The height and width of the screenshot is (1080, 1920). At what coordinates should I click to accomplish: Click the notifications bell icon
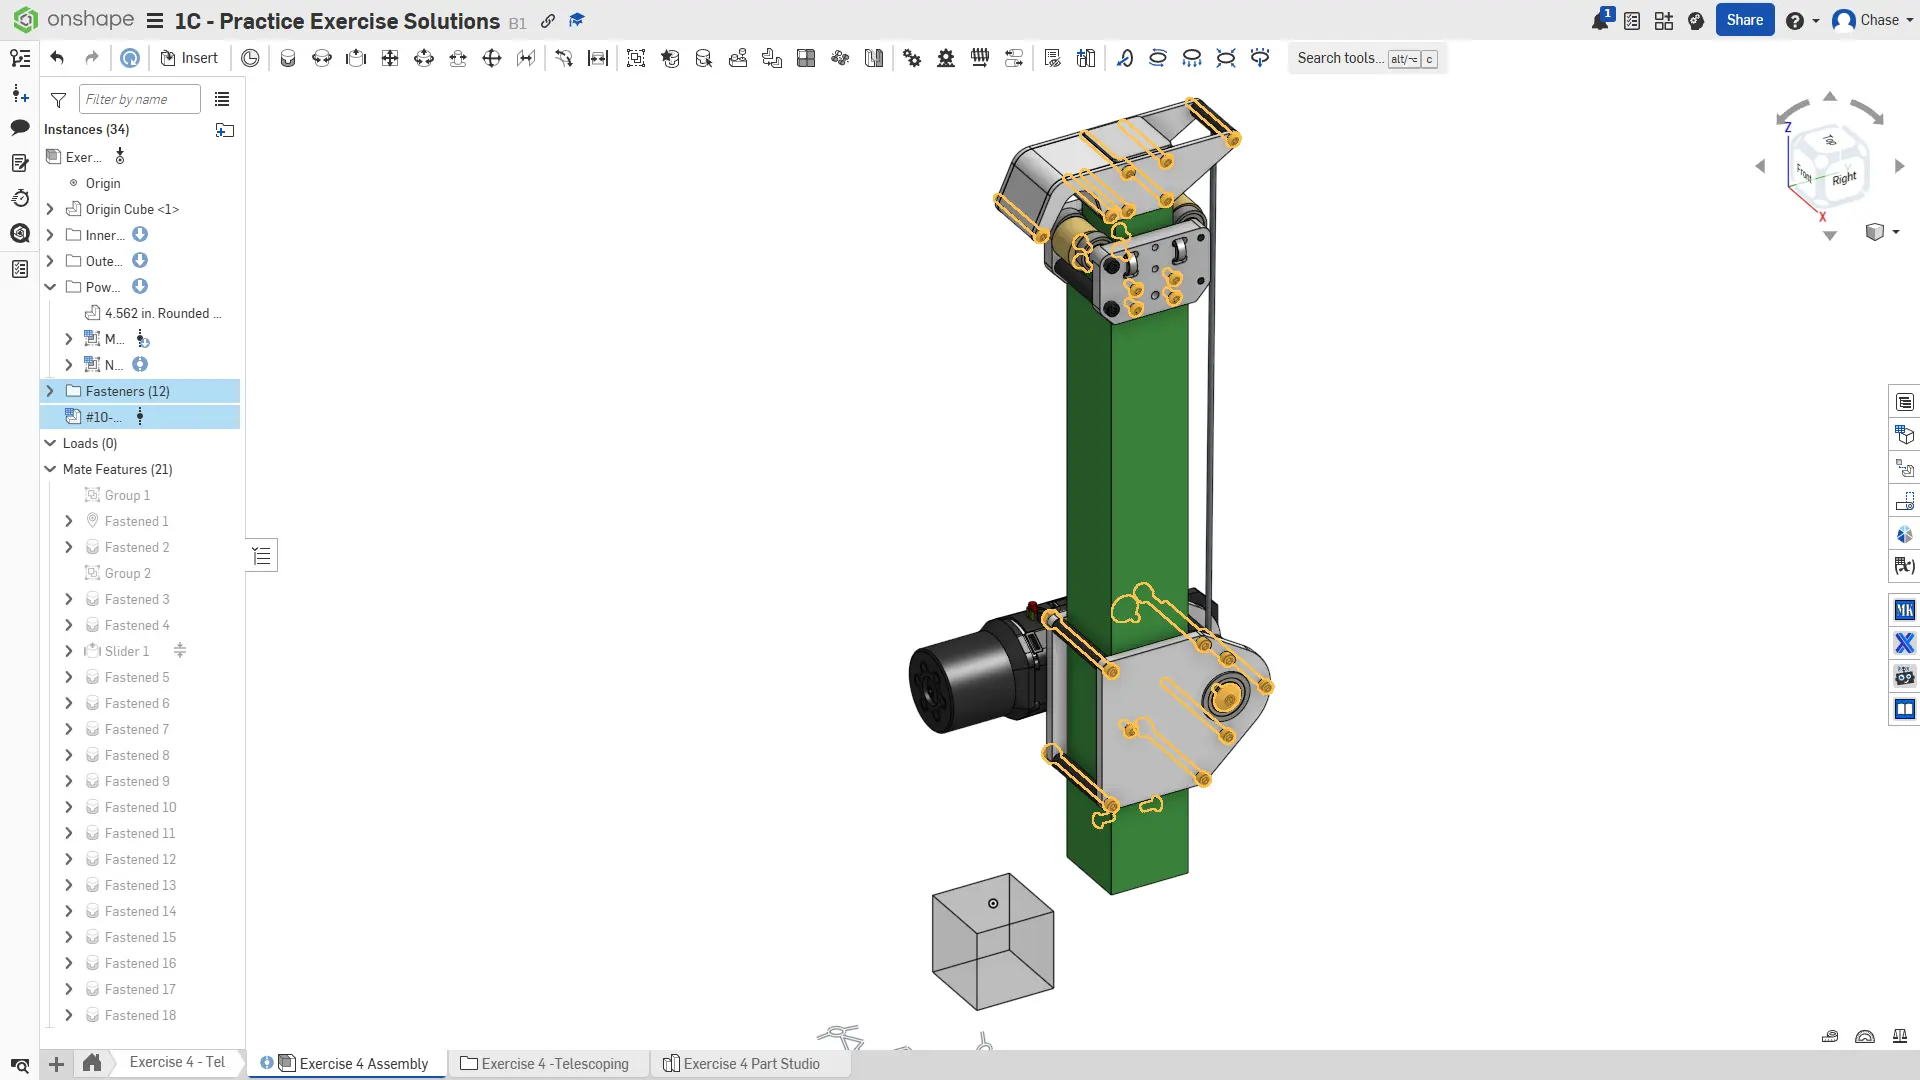pyautogui.click(x=1600, y=20)
